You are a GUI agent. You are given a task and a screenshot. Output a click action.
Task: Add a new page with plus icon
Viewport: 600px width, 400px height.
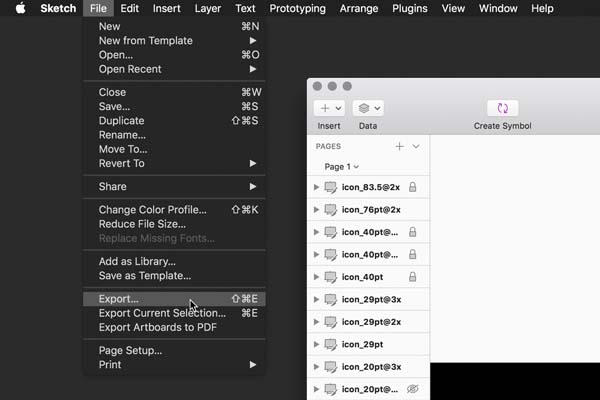399,146
